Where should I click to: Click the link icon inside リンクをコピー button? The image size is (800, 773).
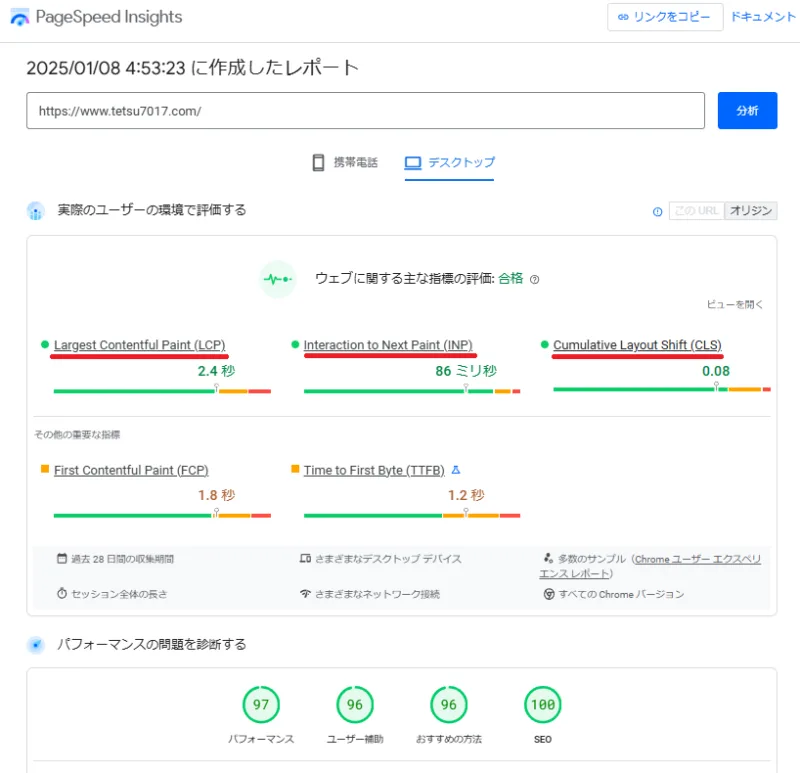pyautogui.click(x=623, y=17)
